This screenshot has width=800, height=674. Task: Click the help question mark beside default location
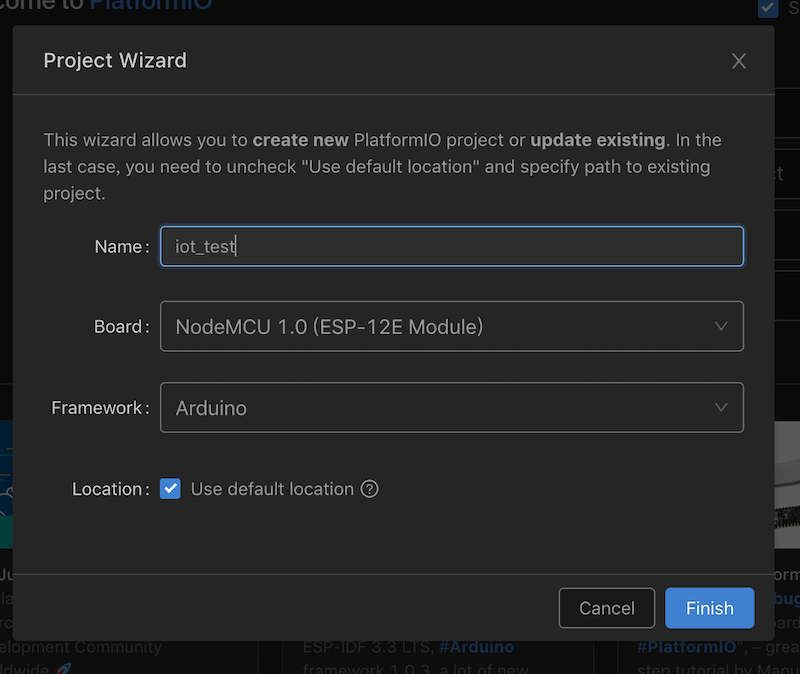[x=370, y=489]
